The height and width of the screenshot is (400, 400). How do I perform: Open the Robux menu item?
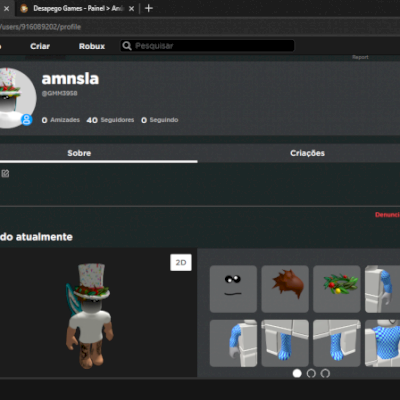point(92,46)
